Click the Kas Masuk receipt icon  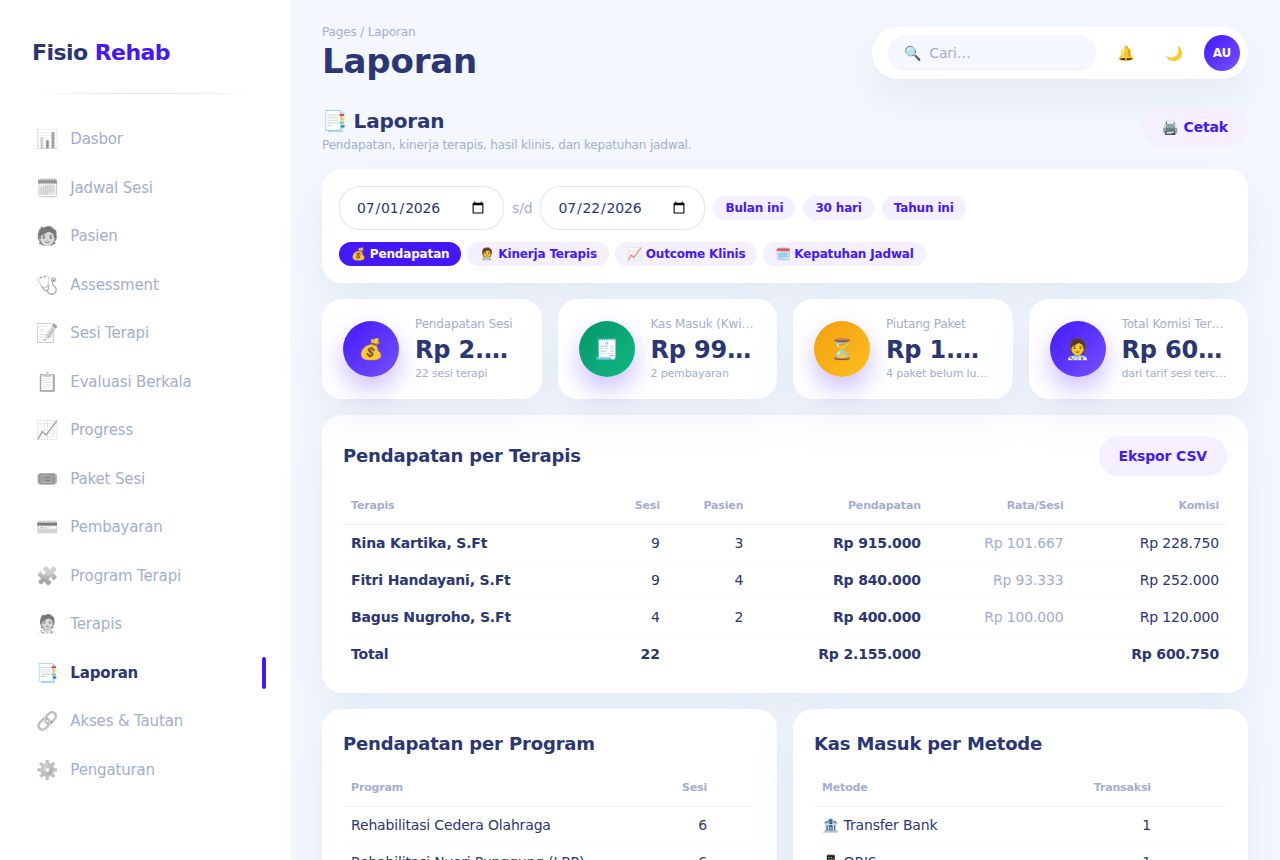coord(607,349)
